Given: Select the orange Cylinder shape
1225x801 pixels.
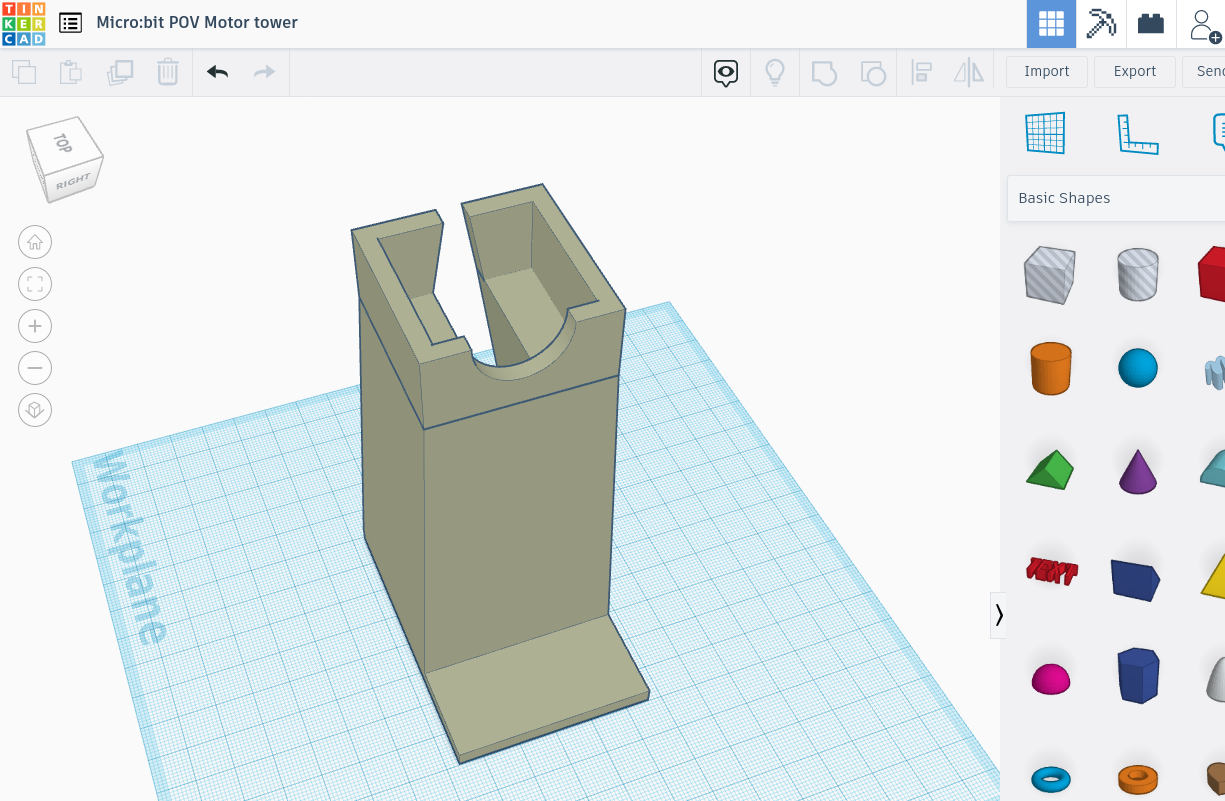Looking at the screenshot, I should pyautogui.click(x=1050, y=368).
